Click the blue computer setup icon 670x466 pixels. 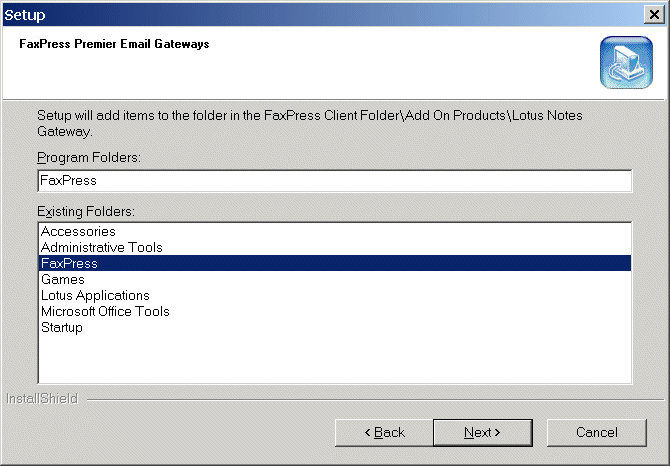pyautogui.click(x=626, y=62)
